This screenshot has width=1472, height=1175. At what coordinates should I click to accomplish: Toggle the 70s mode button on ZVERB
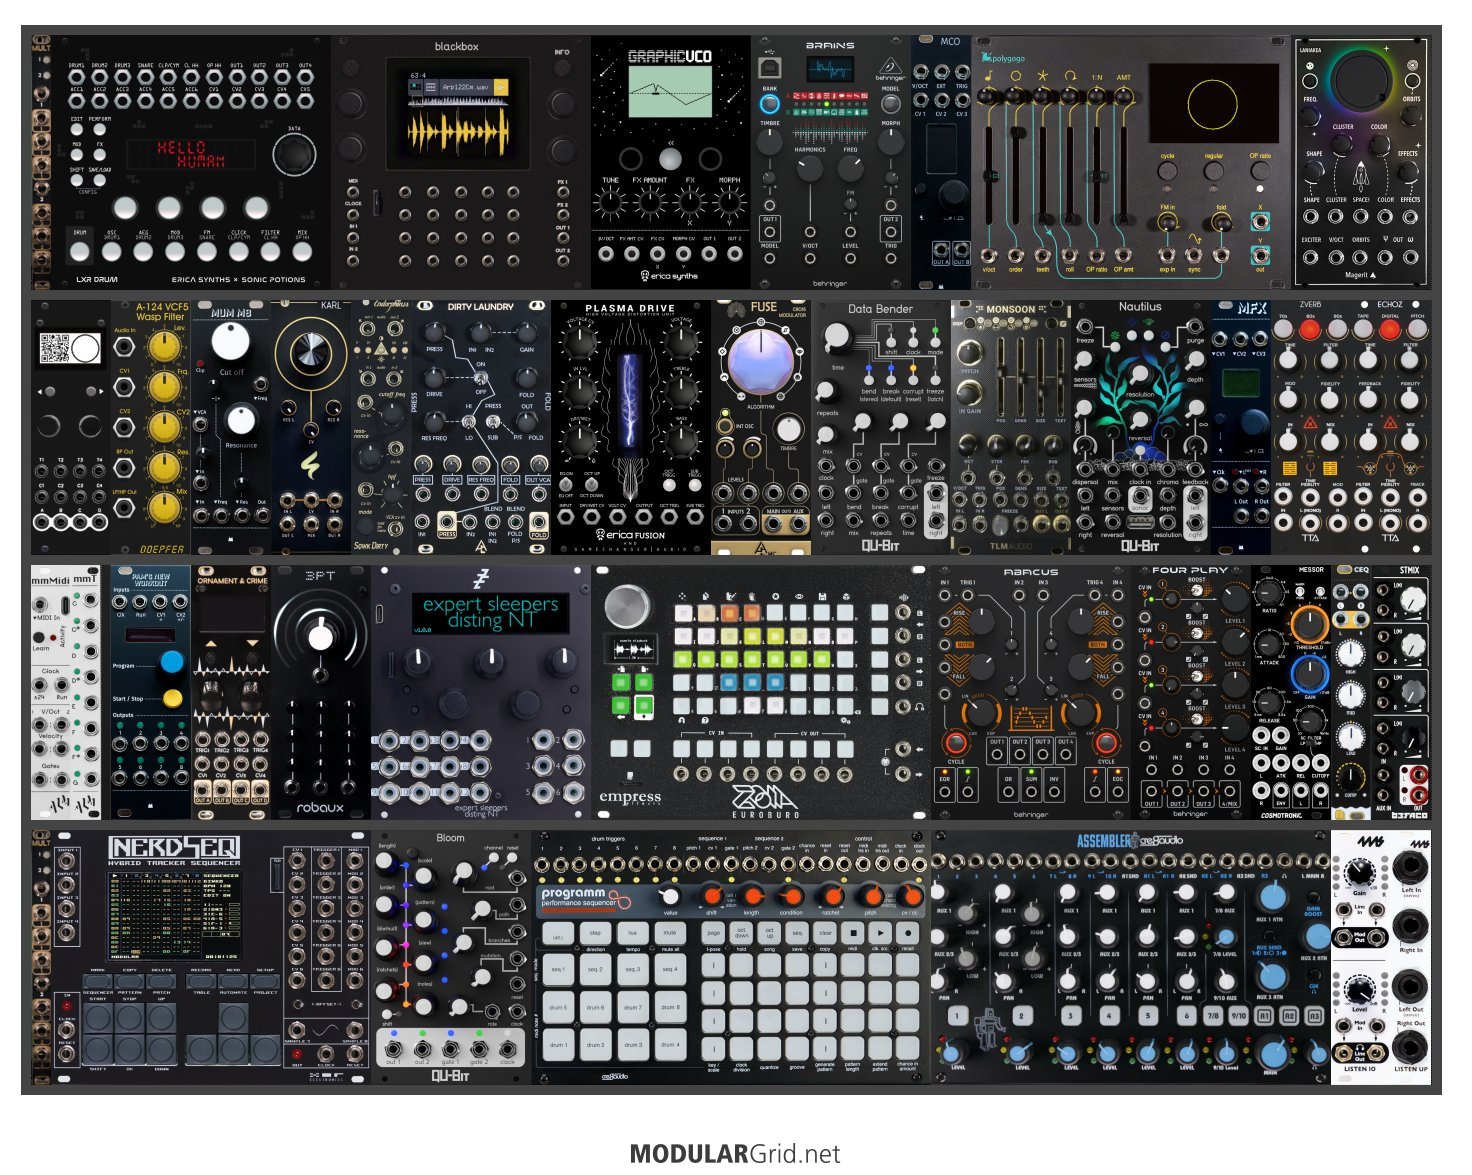point(1283,329)
